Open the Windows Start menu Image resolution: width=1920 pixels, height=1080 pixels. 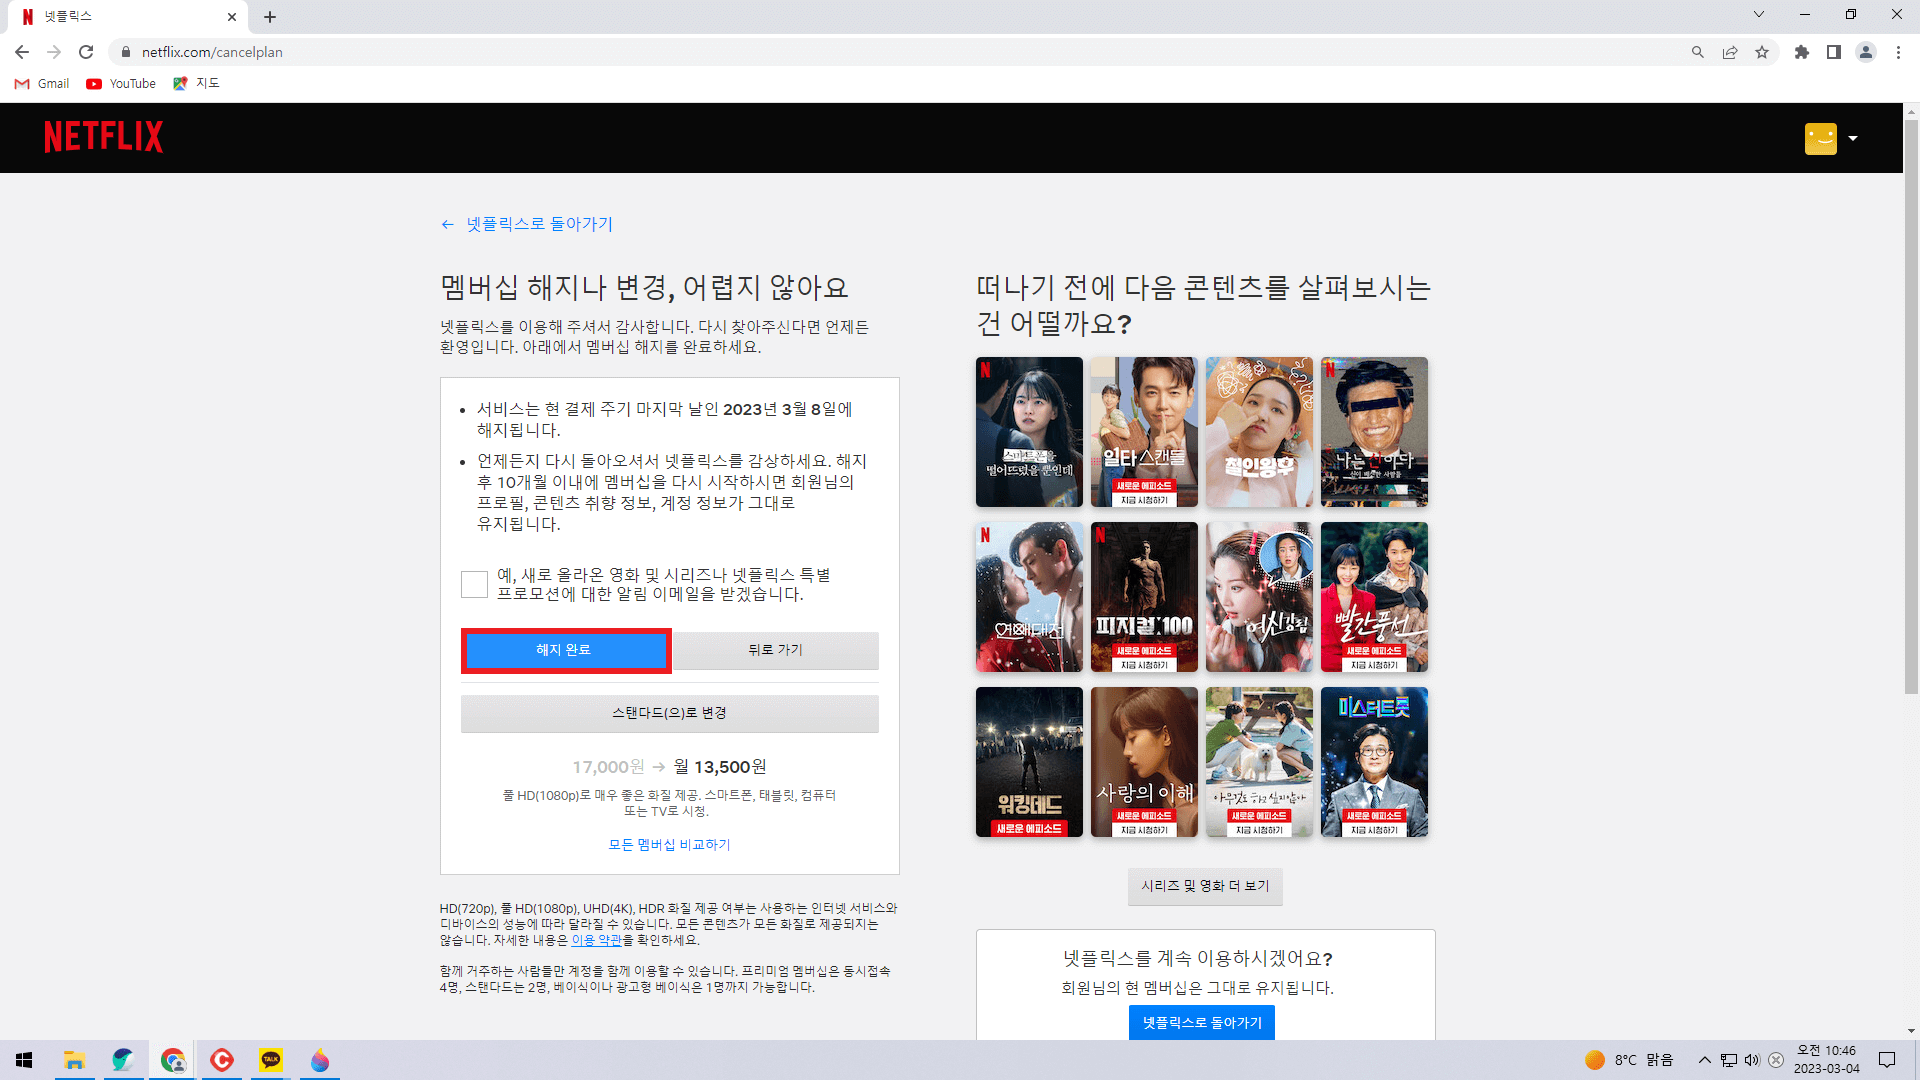[x=24, y=1060]
